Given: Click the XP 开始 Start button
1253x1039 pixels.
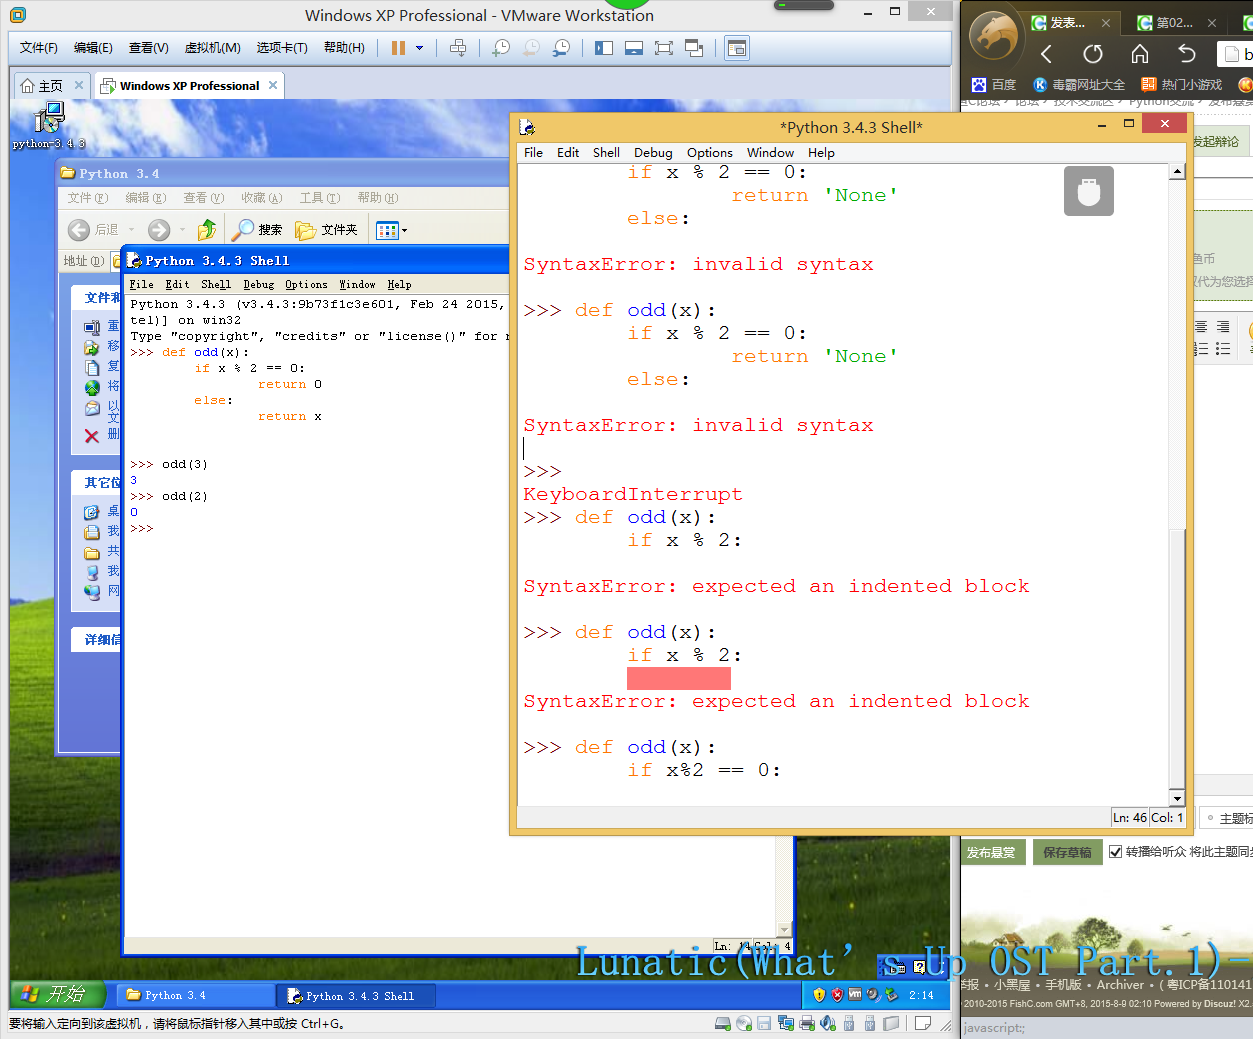Looking at the screenshot, I should pos(58,995).
